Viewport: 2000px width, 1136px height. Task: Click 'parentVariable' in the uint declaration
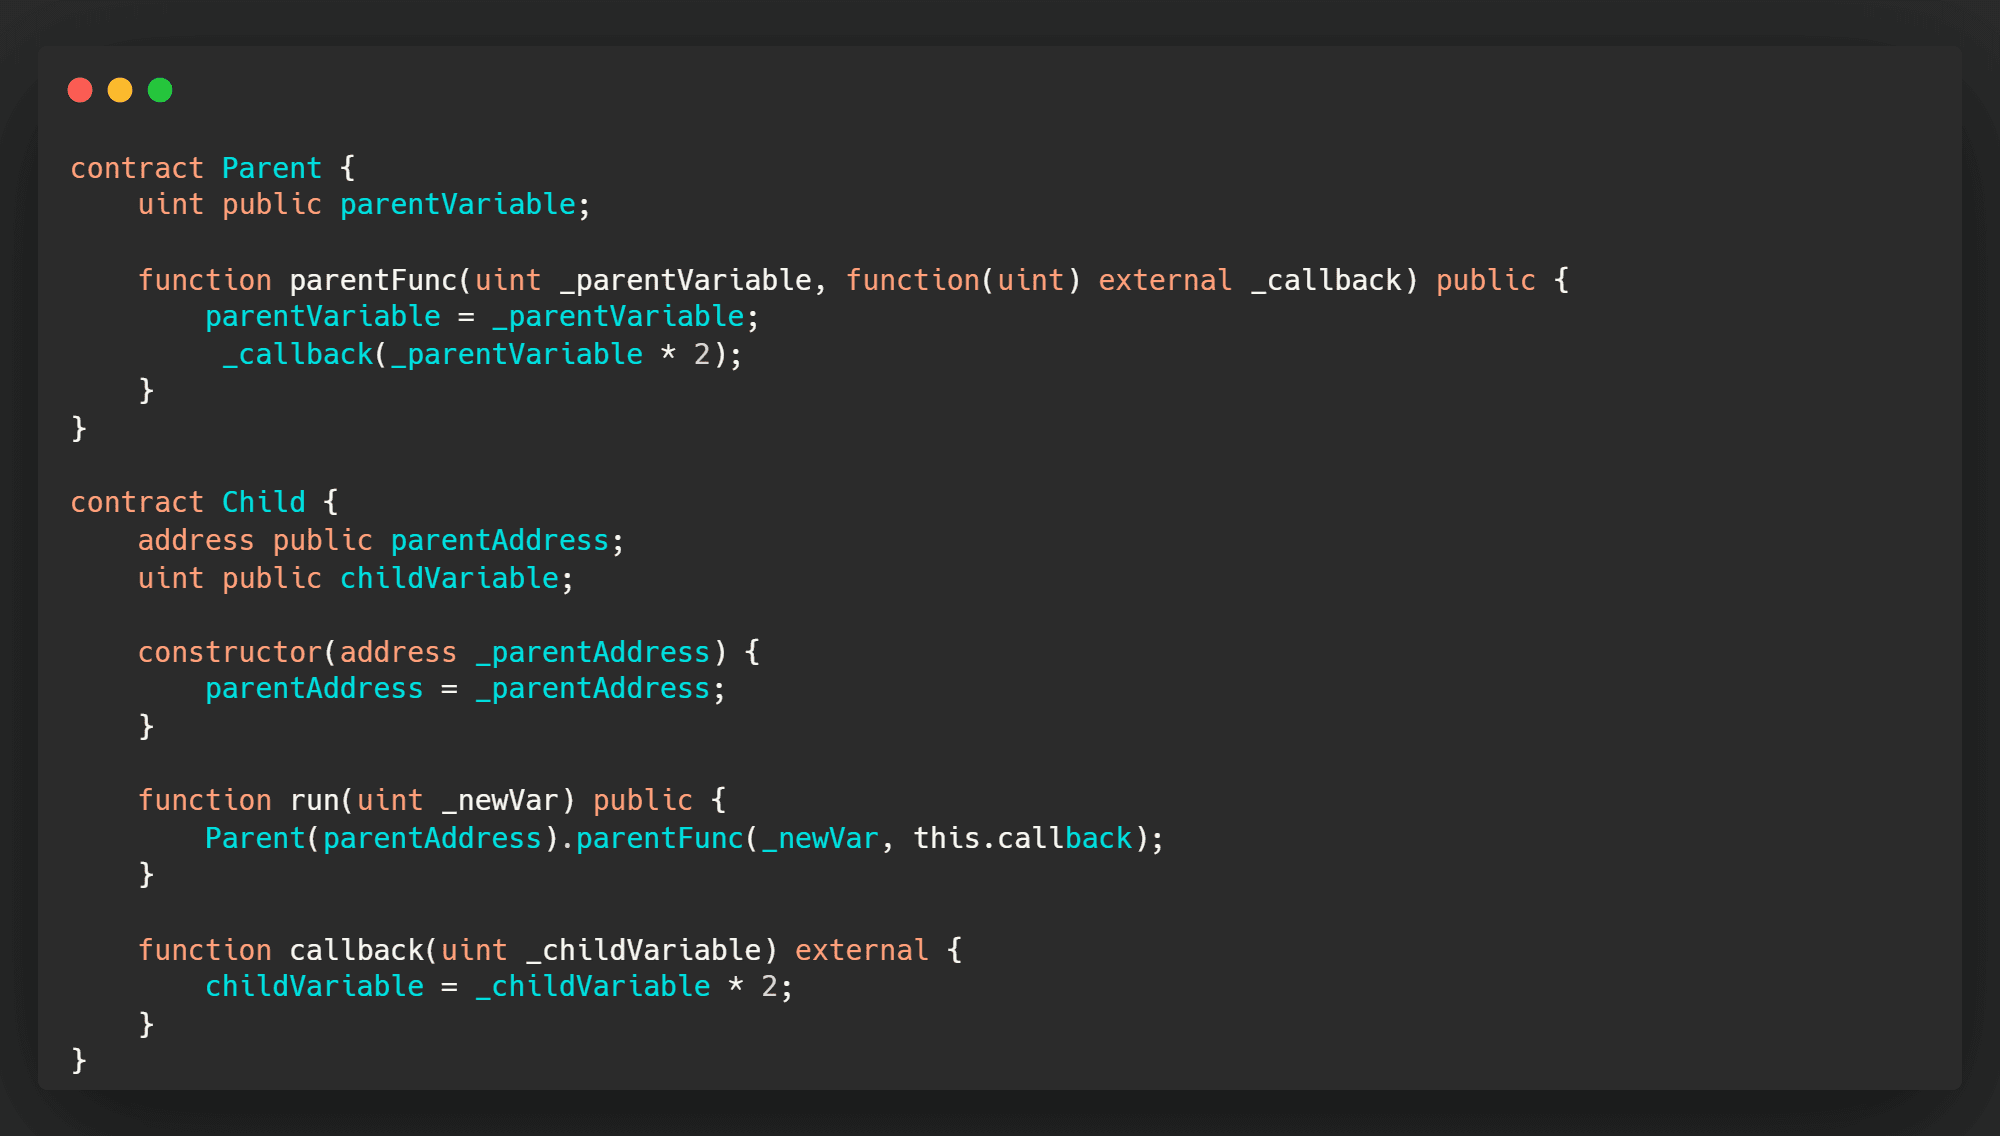[x=457, y=205]
